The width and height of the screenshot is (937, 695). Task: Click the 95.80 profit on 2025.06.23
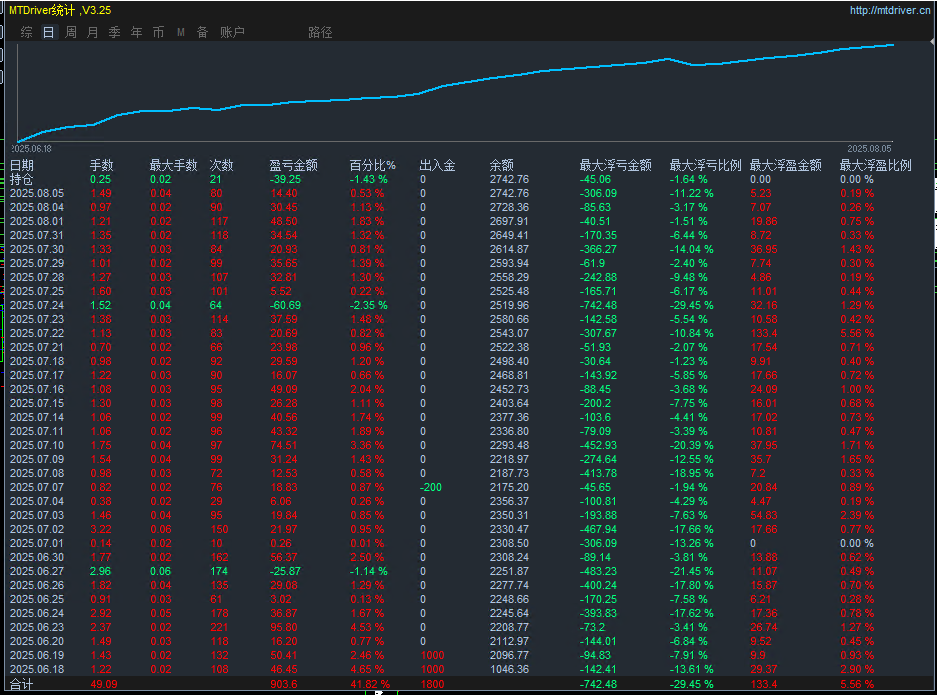coord(284,627)
